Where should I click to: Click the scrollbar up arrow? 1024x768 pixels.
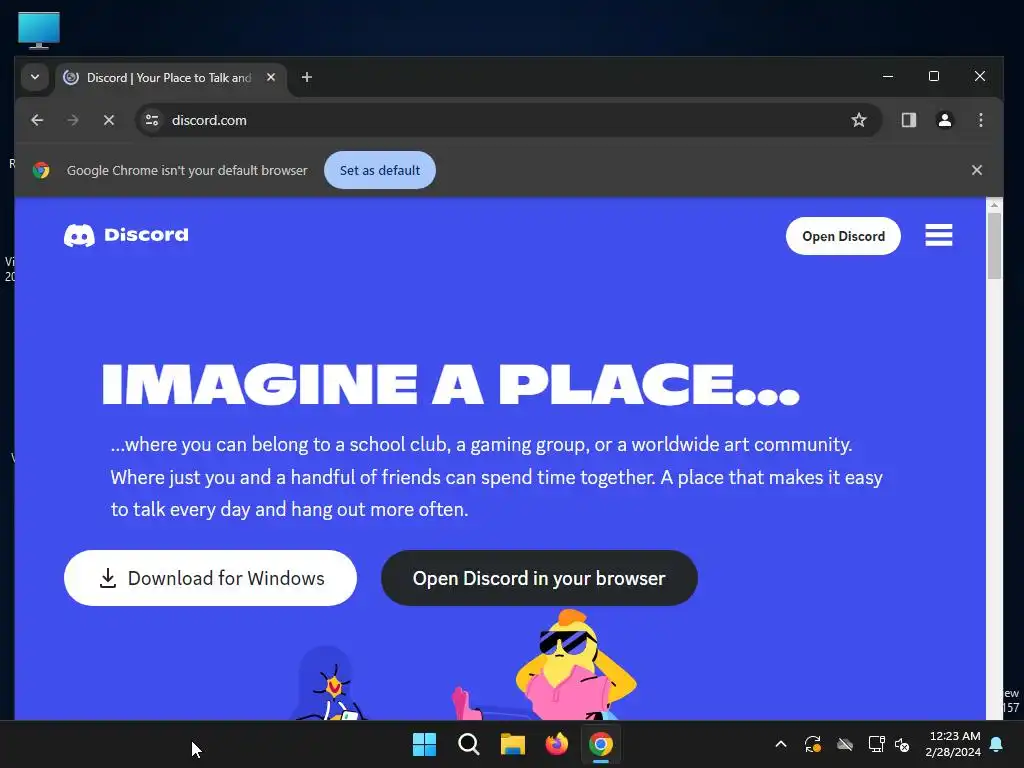click(994, 205)
